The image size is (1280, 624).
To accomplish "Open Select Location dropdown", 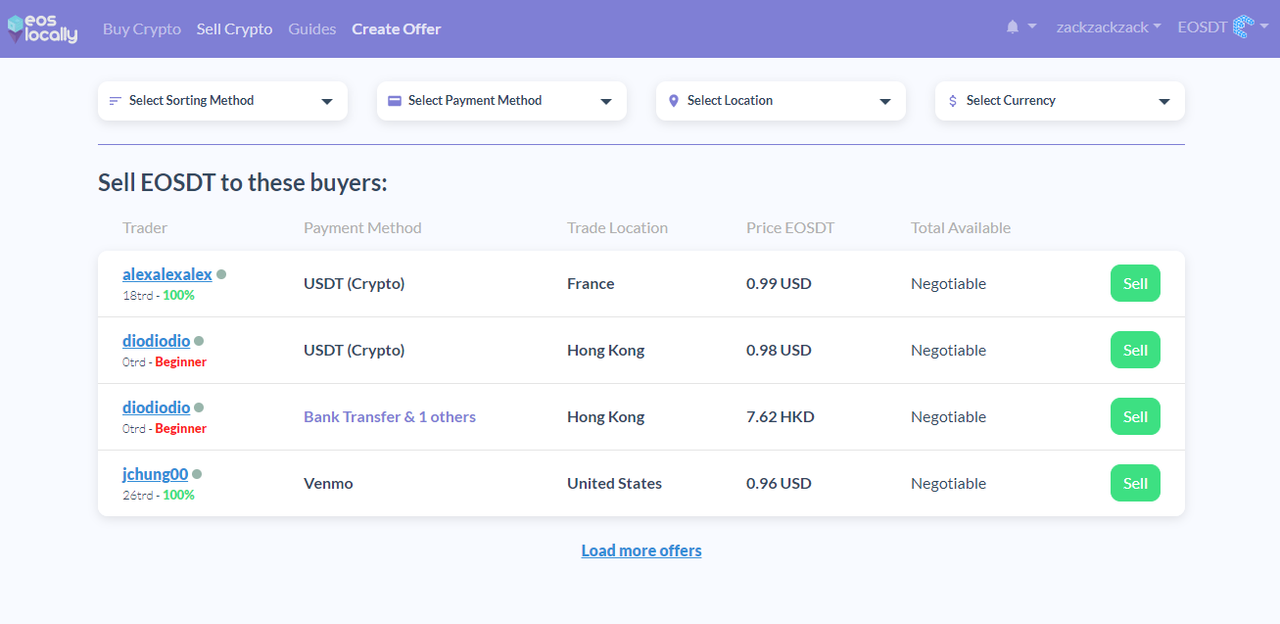I will pyautogui.click(x=780, y=101).
